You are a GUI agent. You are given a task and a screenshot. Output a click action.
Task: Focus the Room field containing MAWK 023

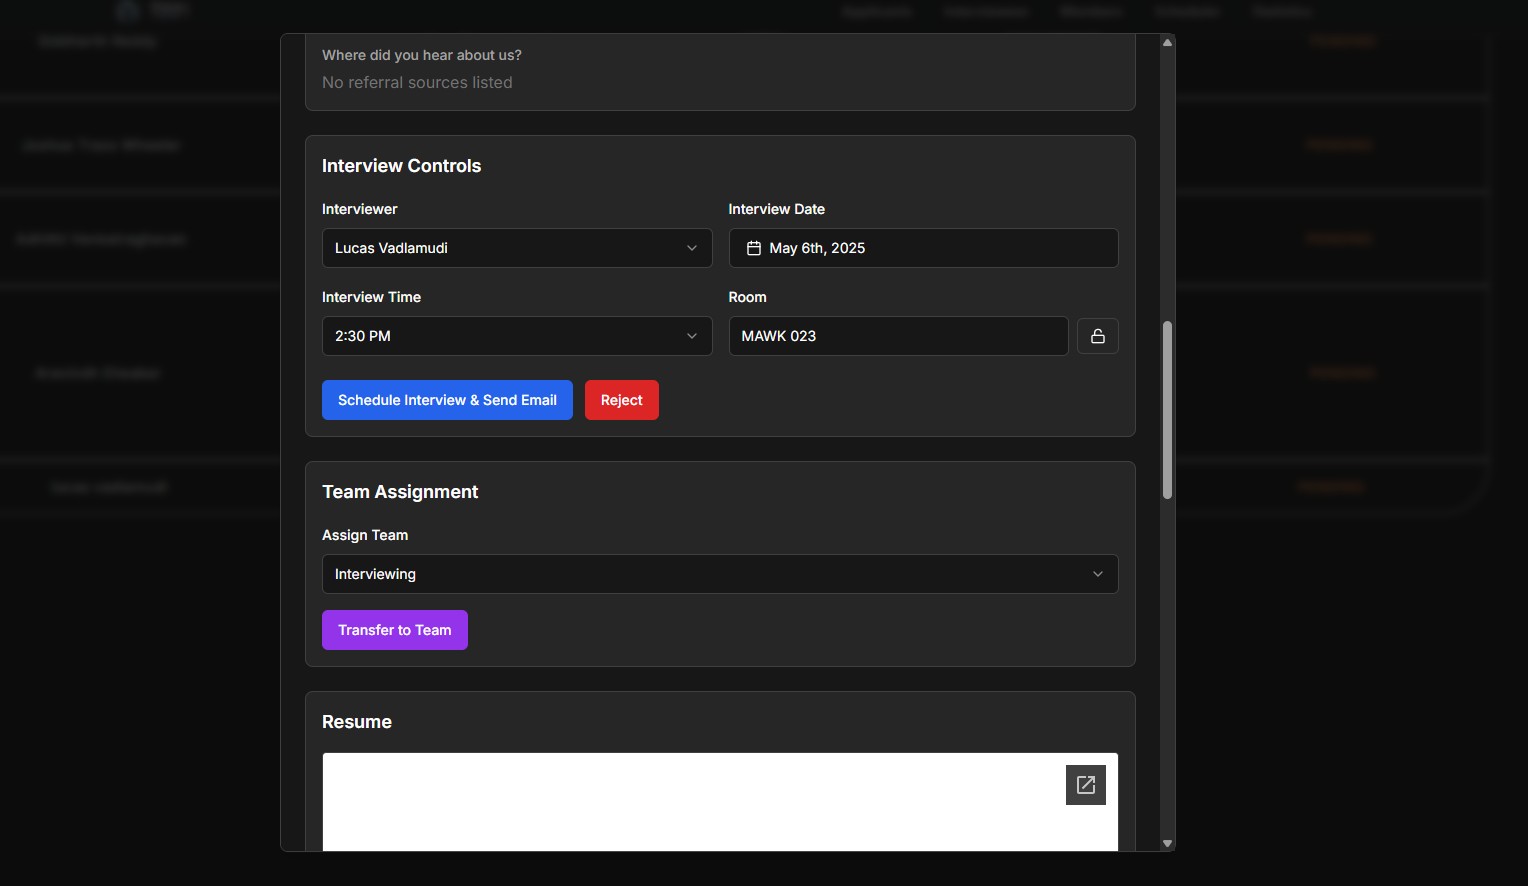pos(898,336)
